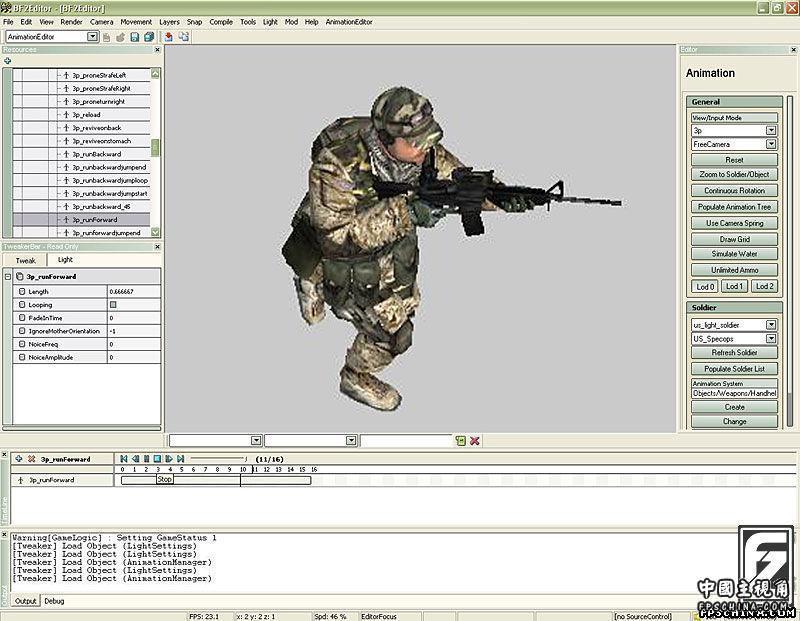Viewport: 800px width, 621px height.
Task: Open the us_light_soldier dropdown
Action: 771,325
